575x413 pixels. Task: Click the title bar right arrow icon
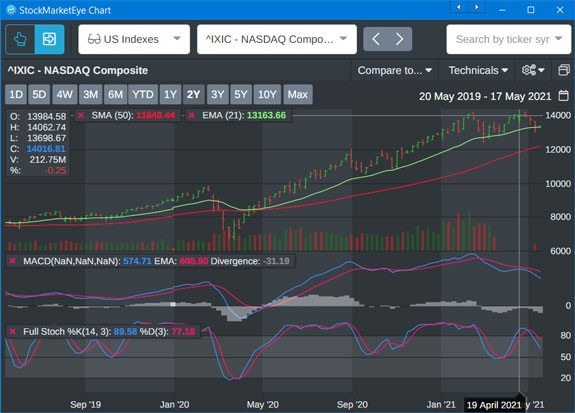click(x=476, y=7)
